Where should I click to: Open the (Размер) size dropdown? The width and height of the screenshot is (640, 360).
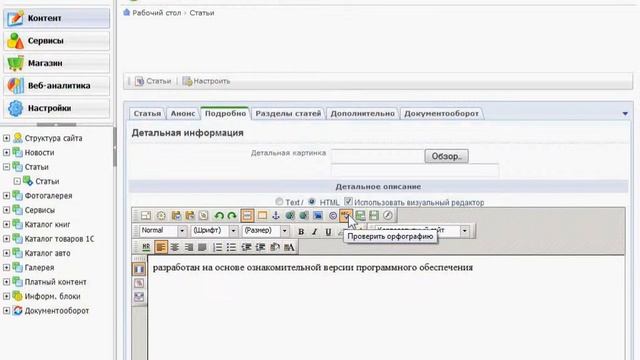[284, 231]
